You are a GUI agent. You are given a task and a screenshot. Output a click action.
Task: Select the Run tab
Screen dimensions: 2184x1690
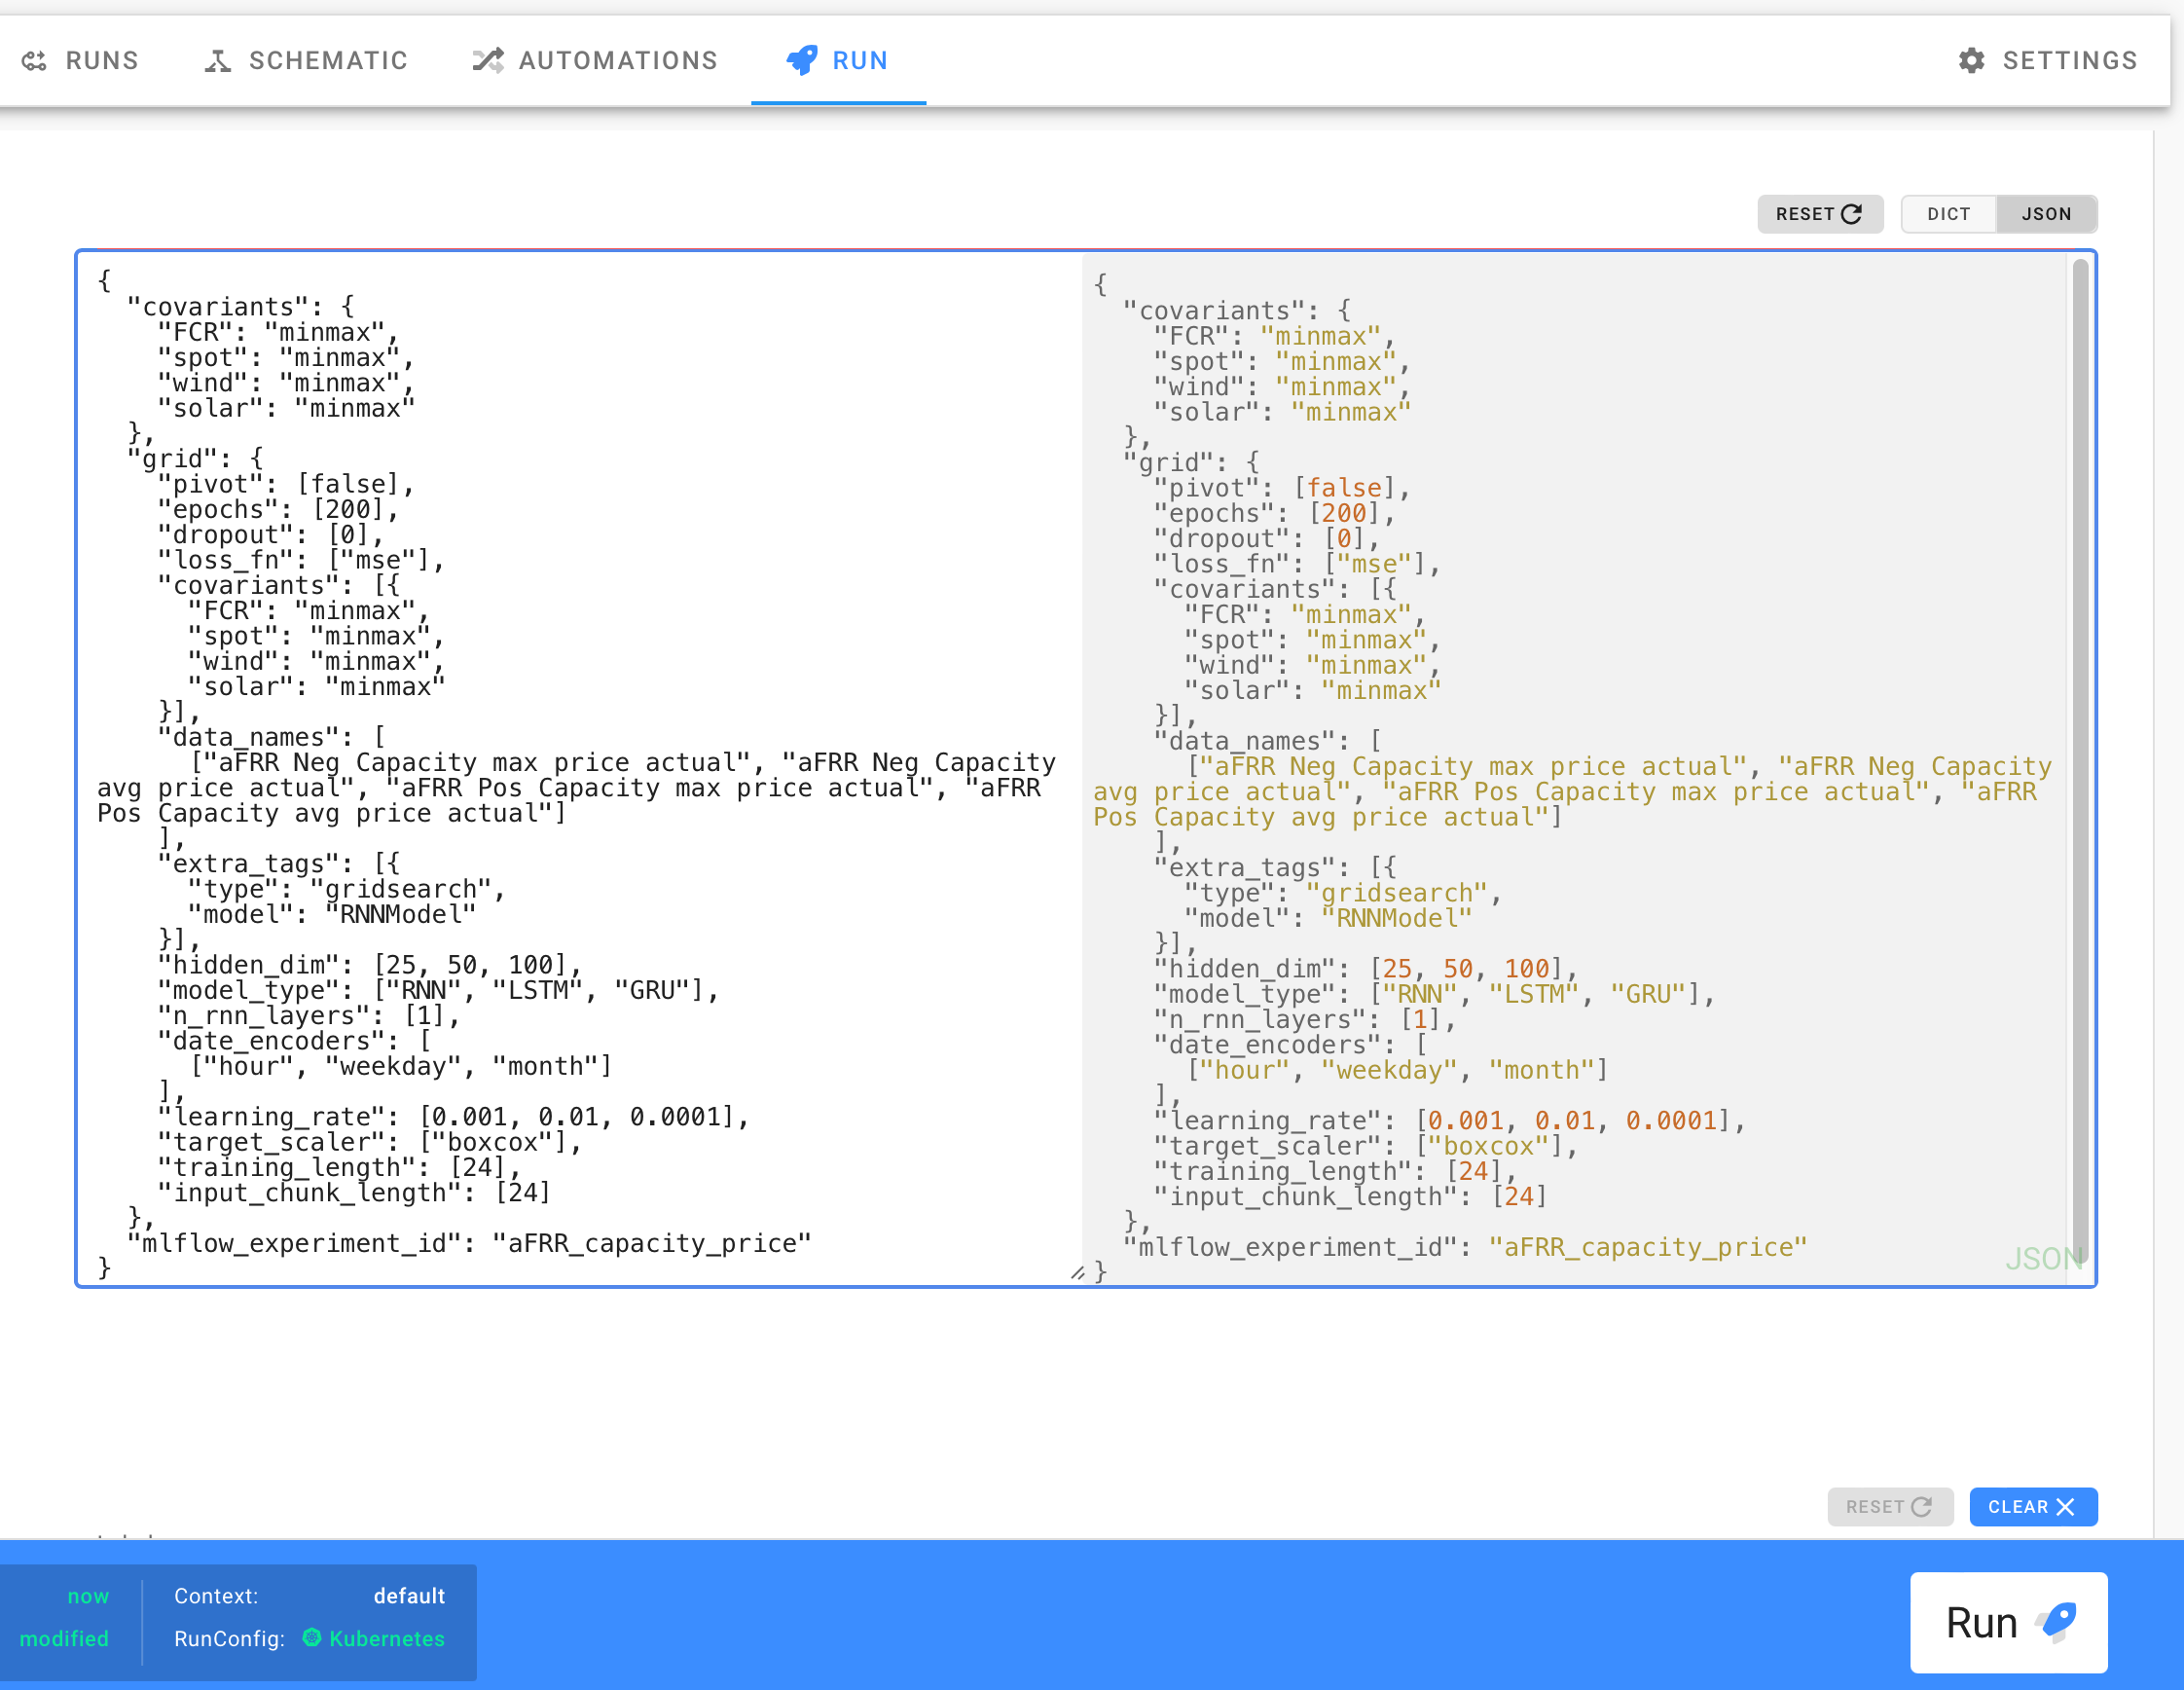(838, 61)
